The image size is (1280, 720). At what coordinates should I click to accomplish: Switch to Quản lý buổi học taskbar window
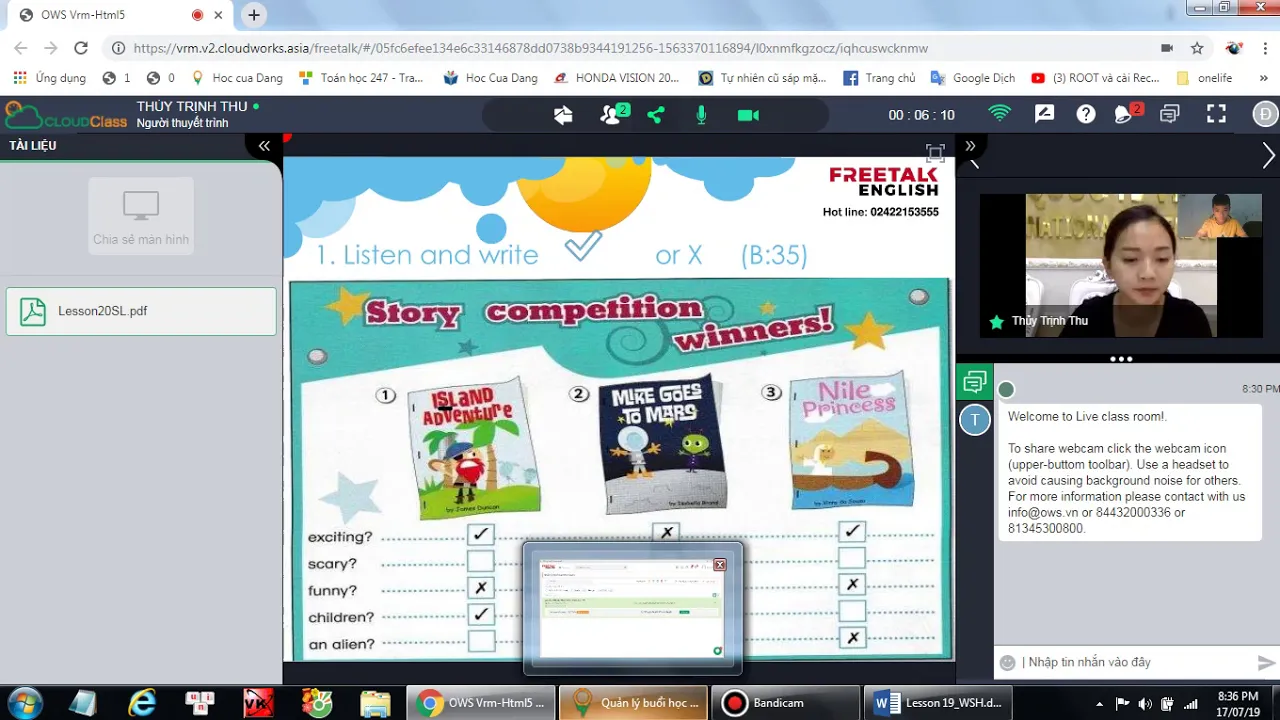(x=634, y=703)
